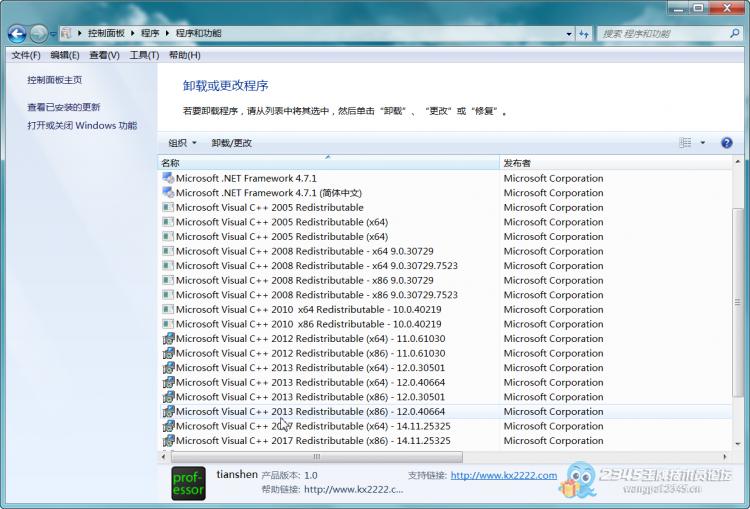Click icon of Visual C++ 2013 (x64) 12.0.30501

(x=168, y=368)
